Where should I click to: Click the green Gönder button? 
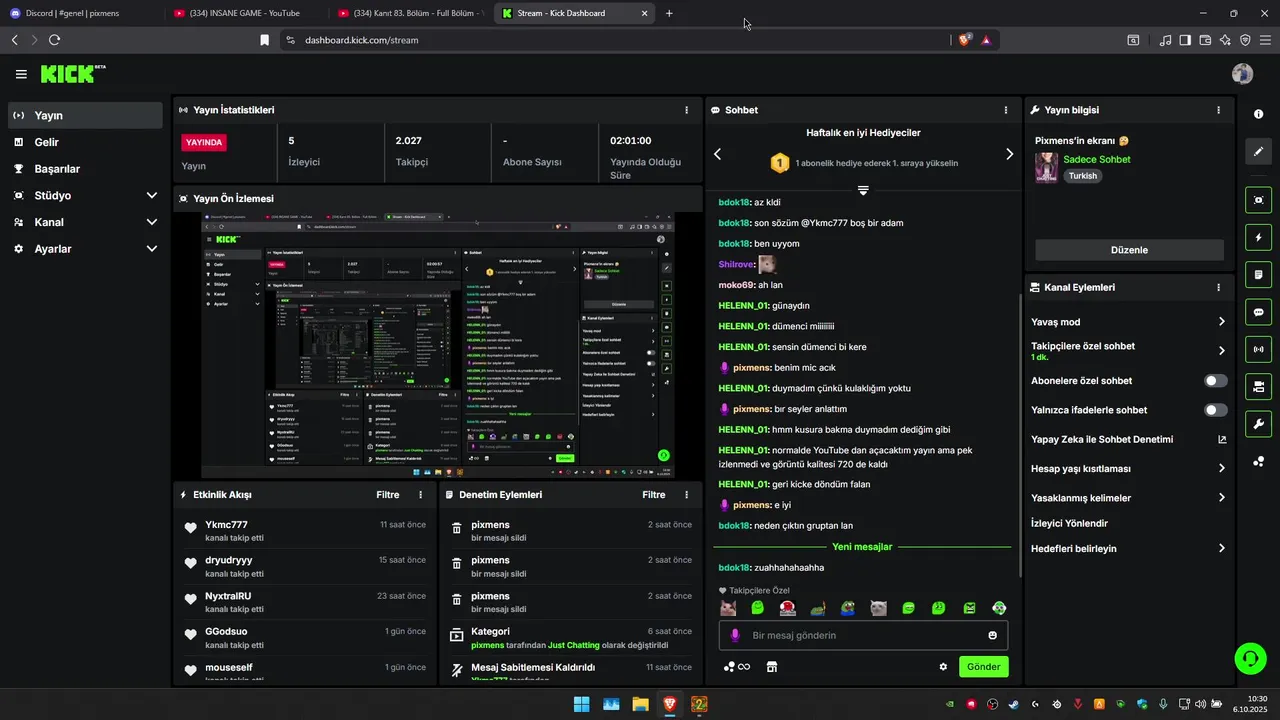(984, 667)
